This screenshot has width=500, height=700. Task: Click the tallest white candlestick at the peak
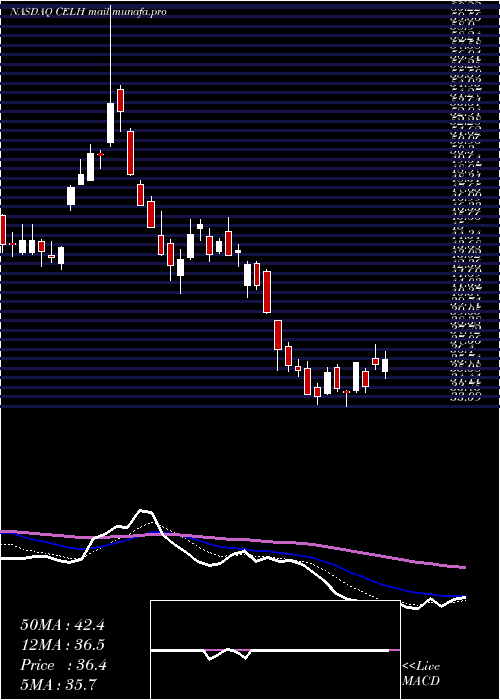[x=110, y=123]
